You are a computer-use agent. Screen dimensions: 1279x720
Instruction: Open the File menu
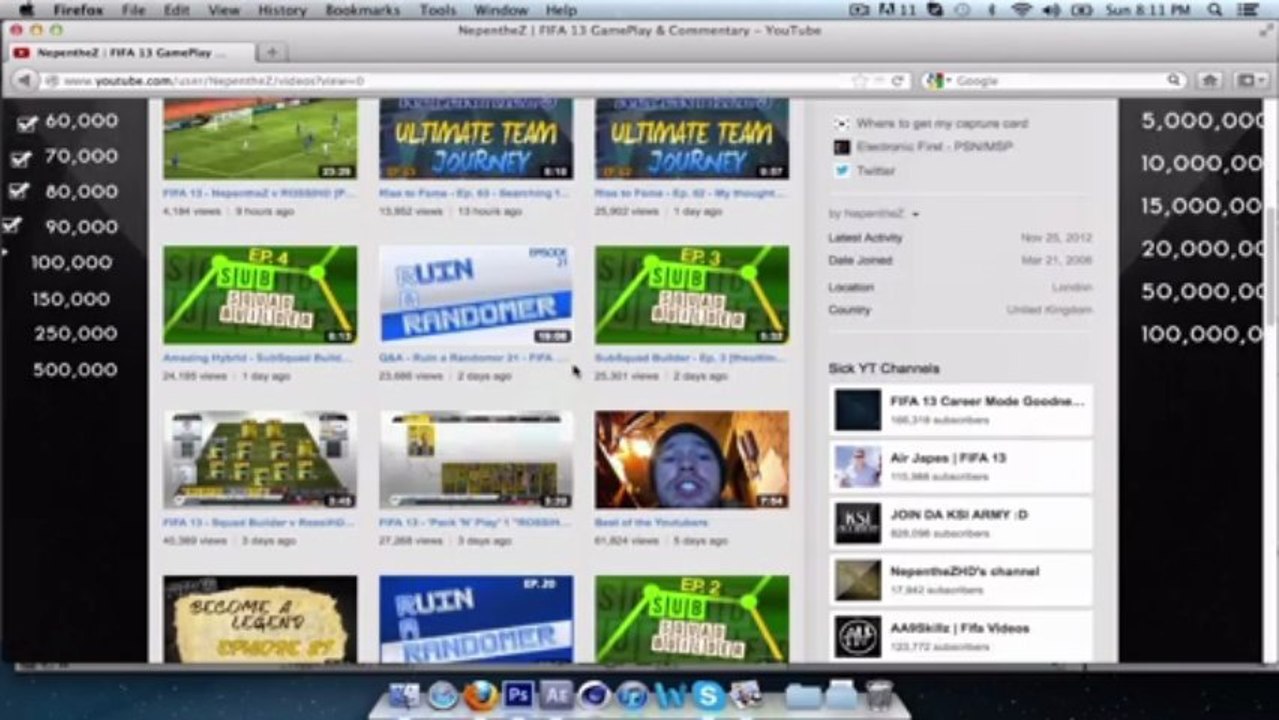click(133, 10)
